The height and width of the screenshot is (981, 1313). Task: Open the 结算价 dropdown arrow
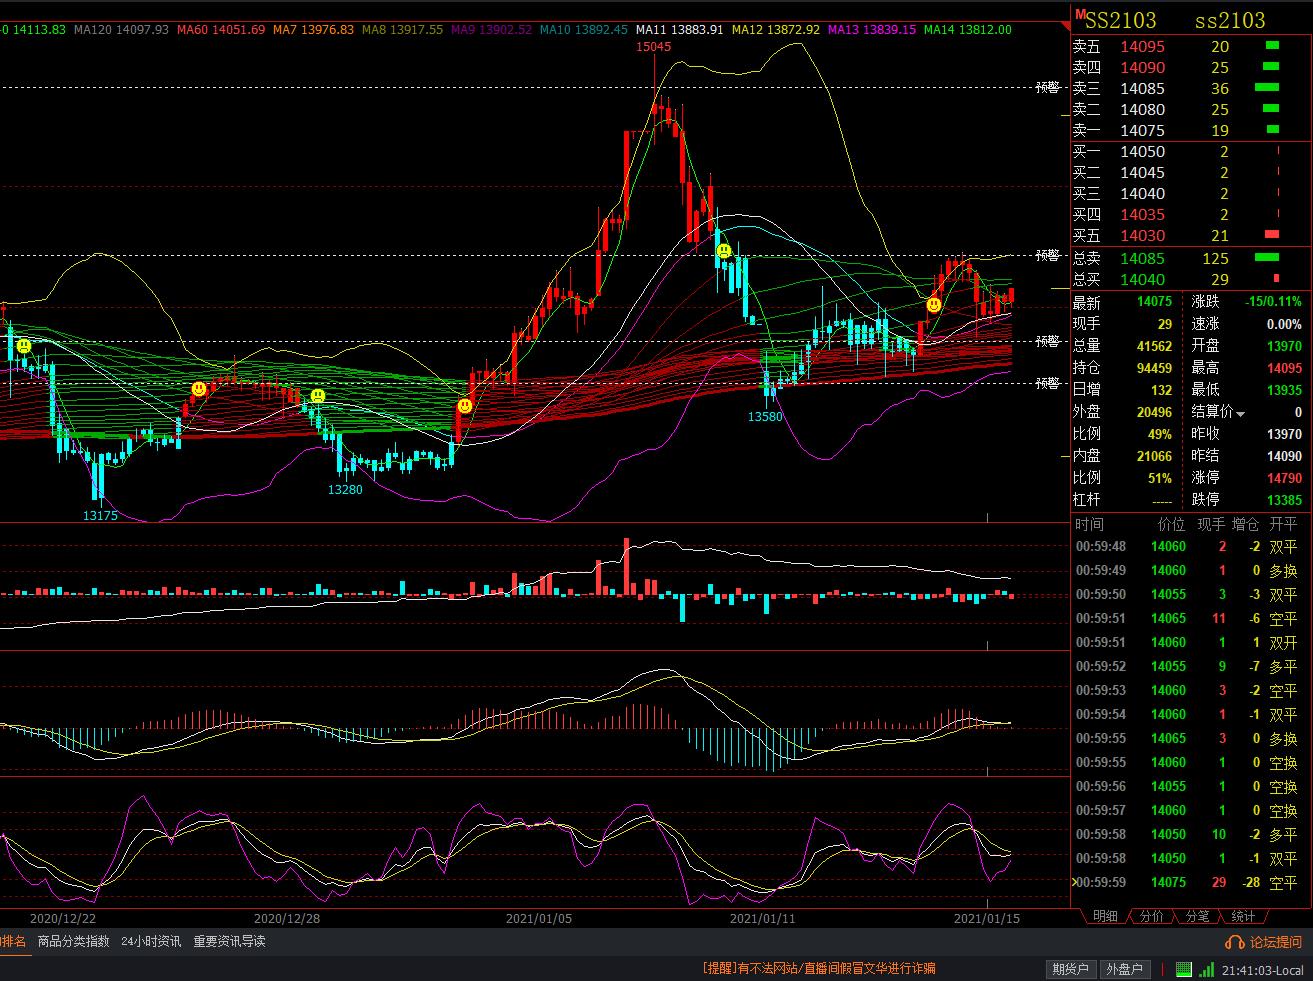(1241, 413)
